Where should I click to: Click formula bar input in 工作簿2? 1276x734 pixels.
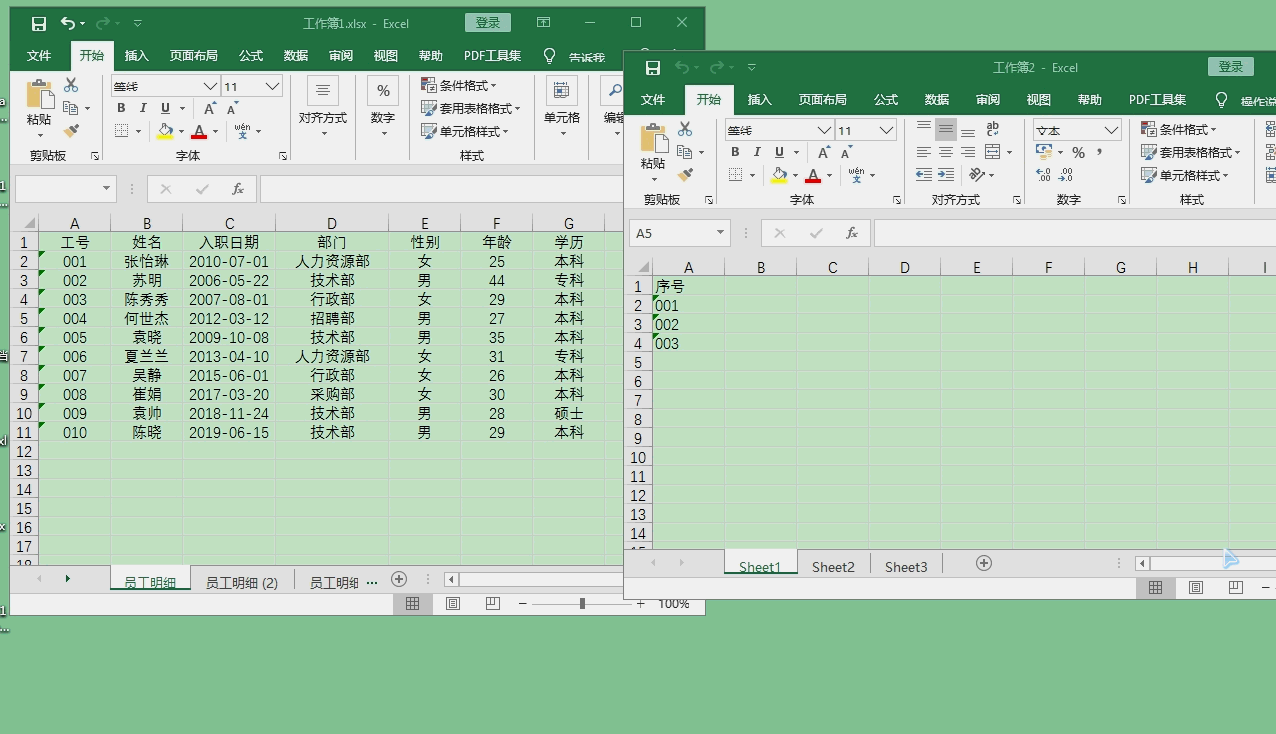pyautogui.click(x=1074, y=233)
